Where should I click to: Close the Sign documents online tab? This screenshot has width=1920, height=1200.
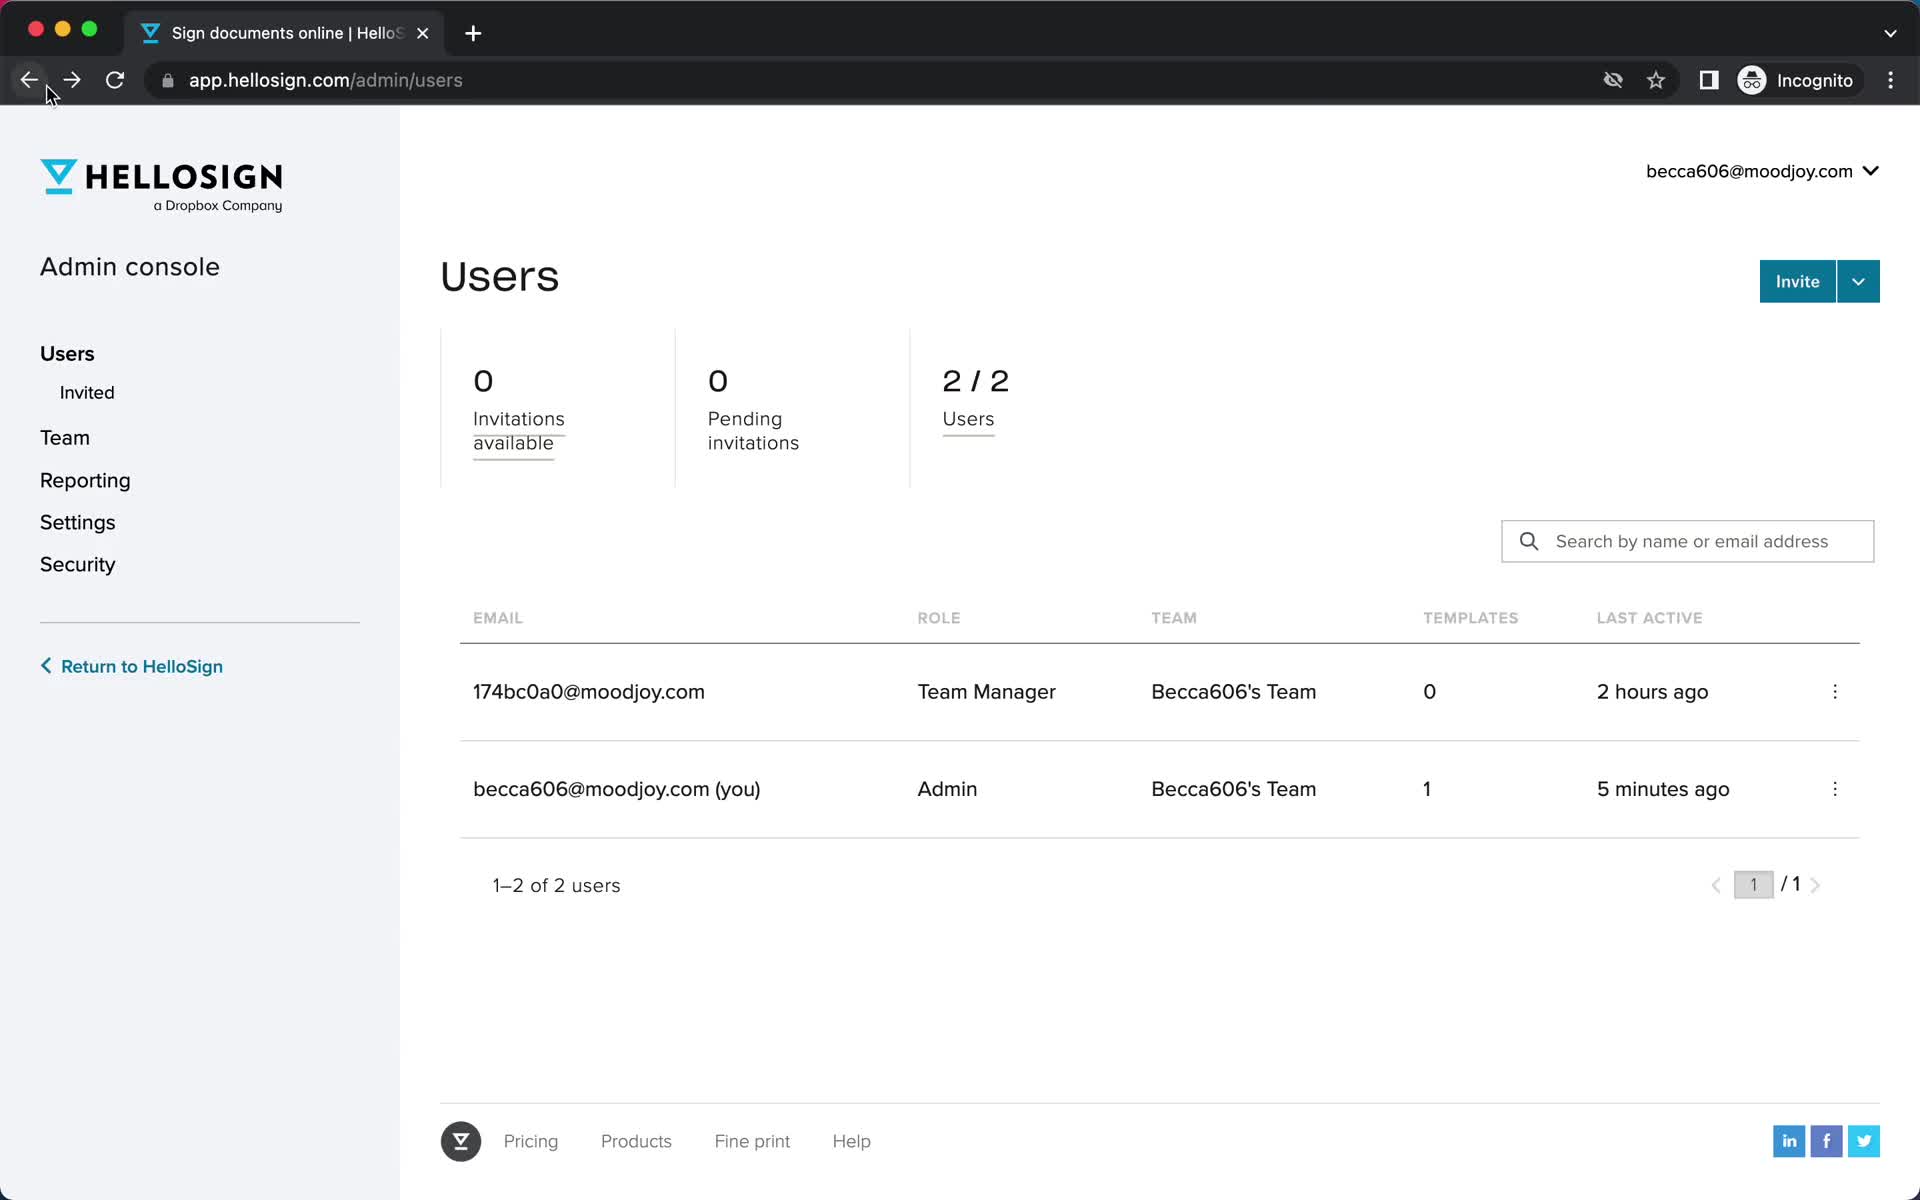click(x=423, y=33)
